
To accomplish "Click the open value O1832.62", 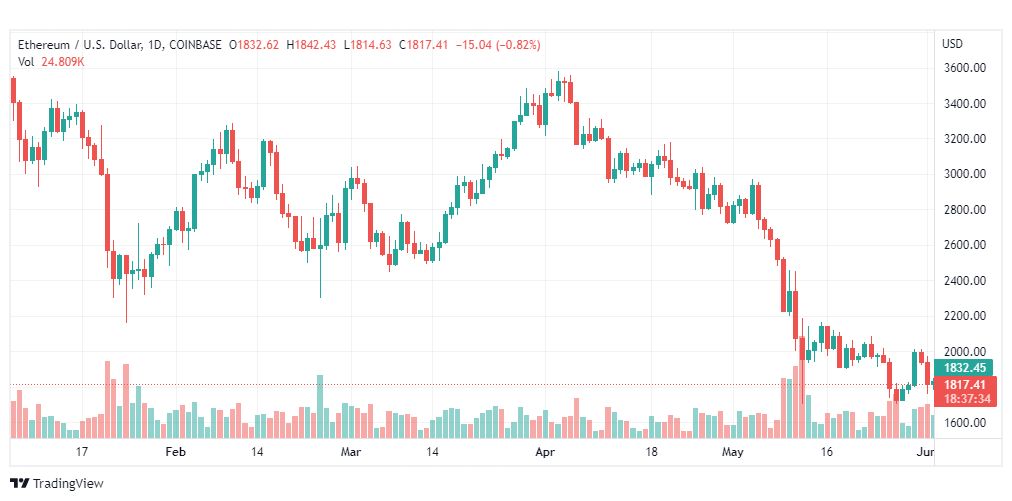I will pyautogui.click(x=256, y=45).
